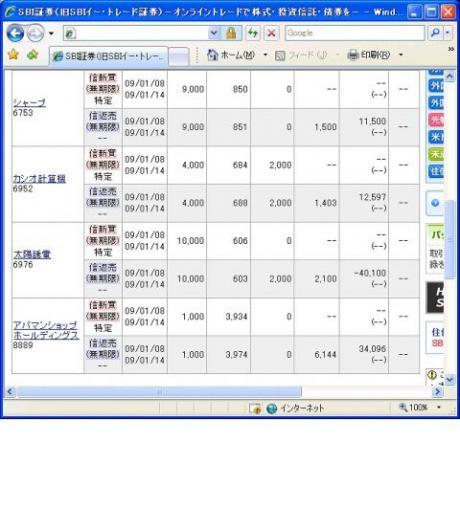The width and height of the screenshot is (460, 530).
Task: Click stock code 8889 text
Action: pyautogui.click(x=23, y=345)
